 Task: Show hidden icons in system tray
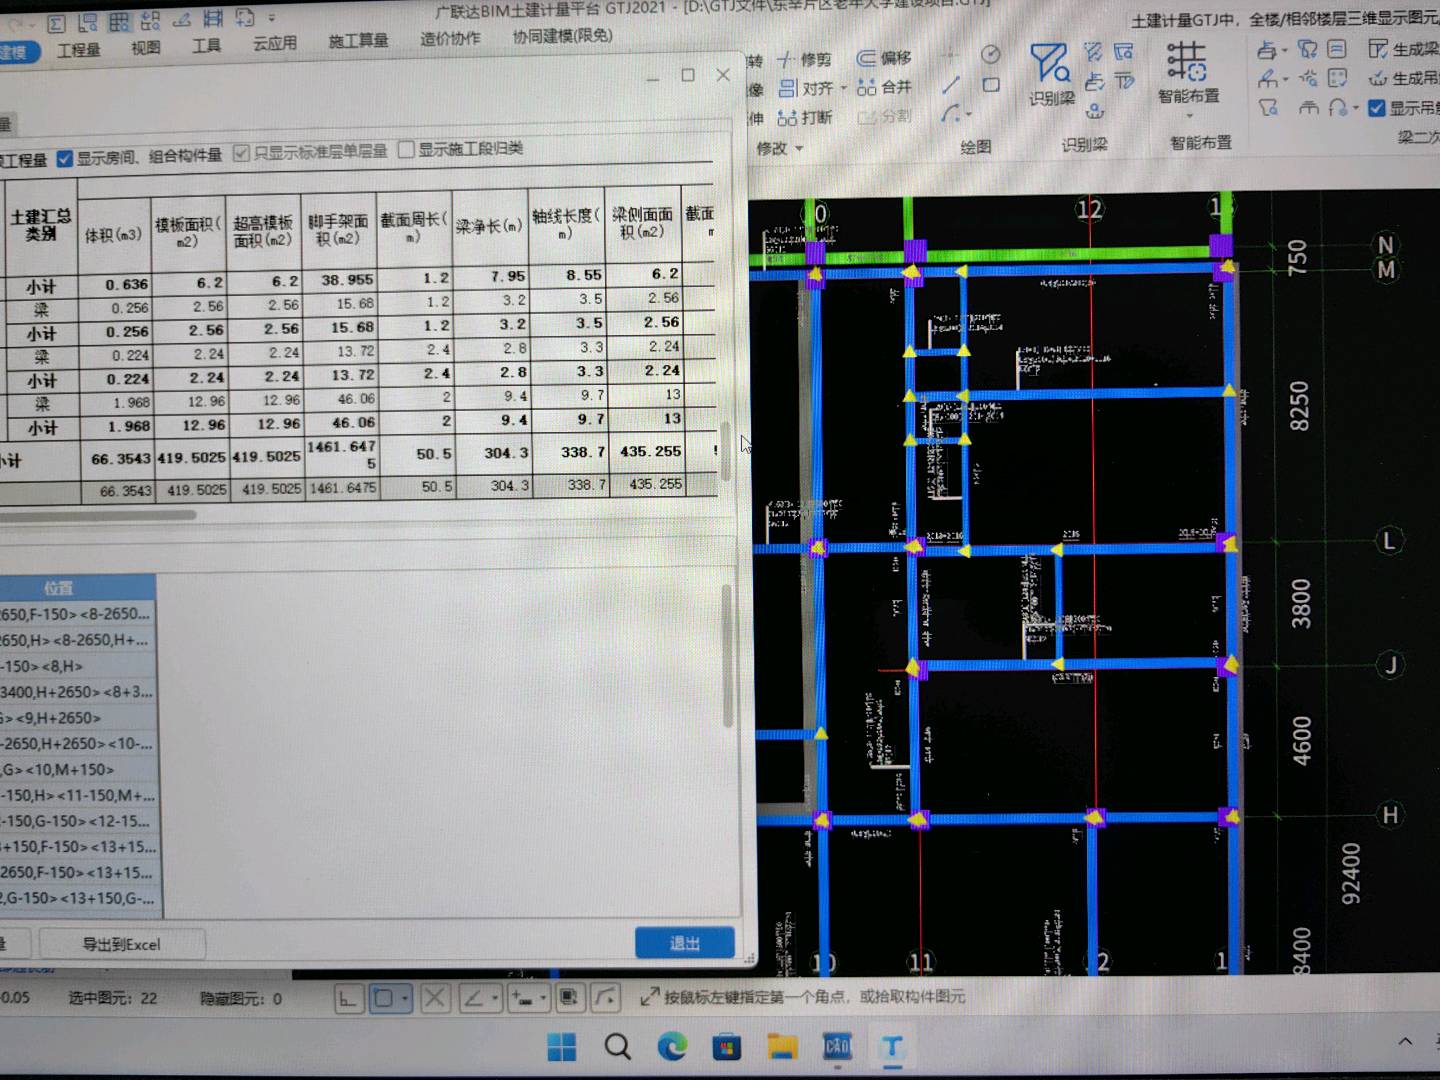tap(1405, 1041)
